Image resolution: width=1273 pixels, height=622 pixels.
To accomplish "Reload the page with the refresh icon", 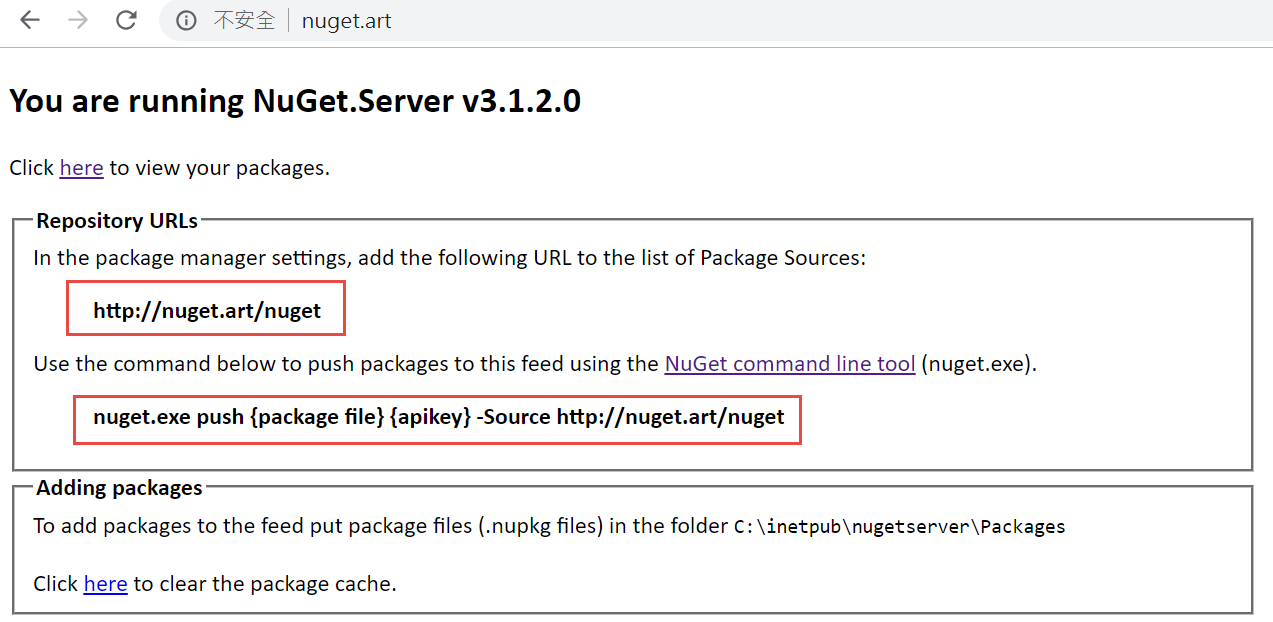I will 126,20.
